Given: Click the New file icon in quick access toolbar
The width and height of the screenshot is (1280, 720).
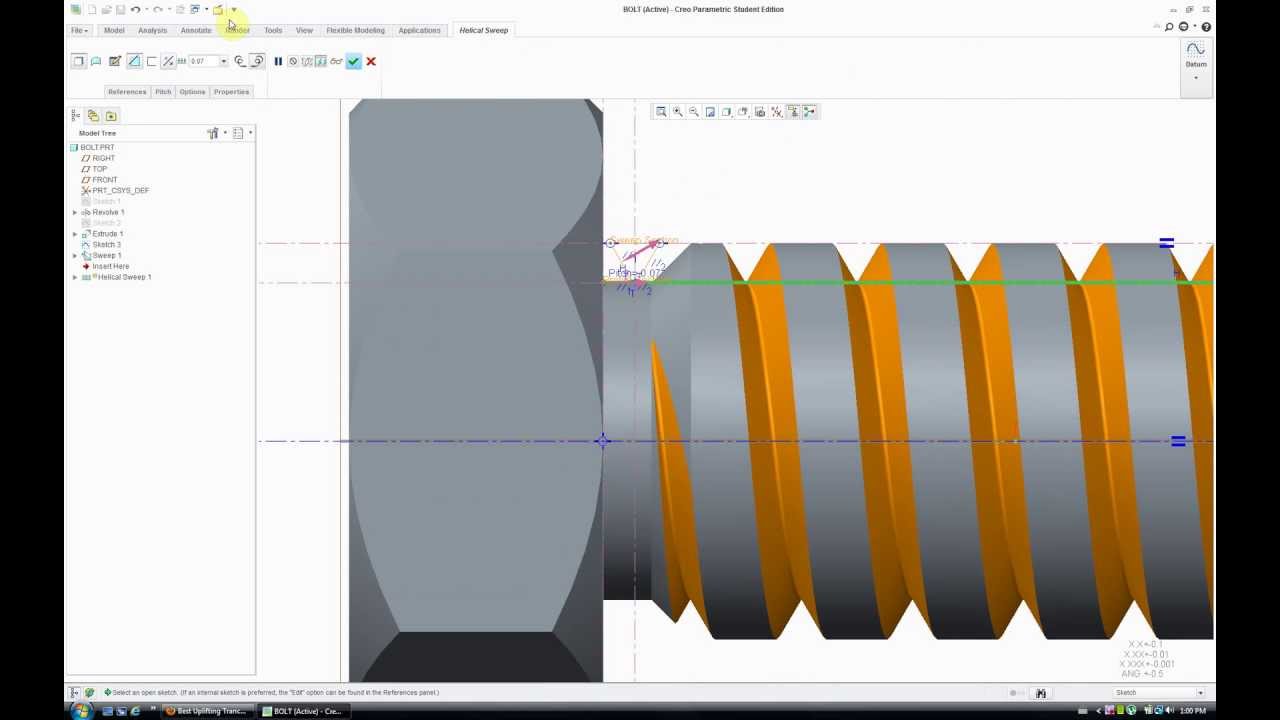Looking at the screenshot, I should (x=92, y=10).
